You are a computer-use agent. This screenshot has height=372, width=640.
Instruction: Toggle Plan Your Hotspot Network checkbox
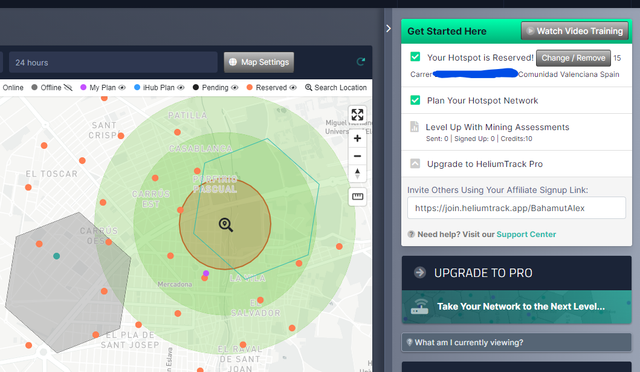415,100
